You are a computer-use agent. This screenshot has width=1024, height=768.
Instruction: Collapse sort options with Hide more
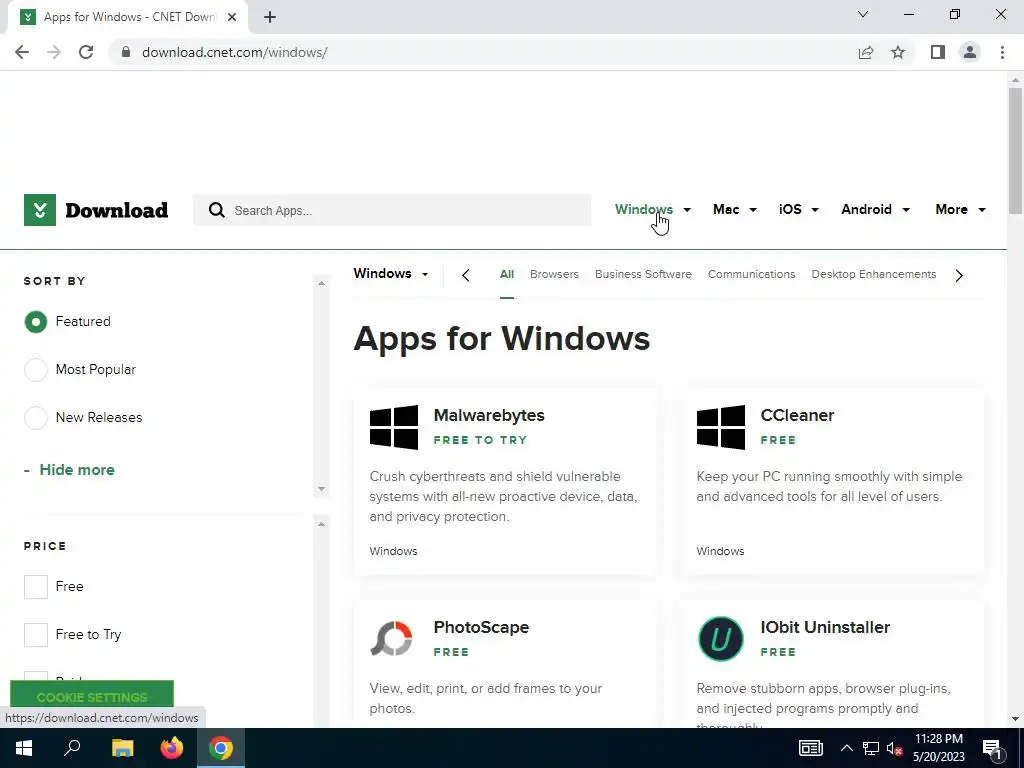click(x=77, y=470)
